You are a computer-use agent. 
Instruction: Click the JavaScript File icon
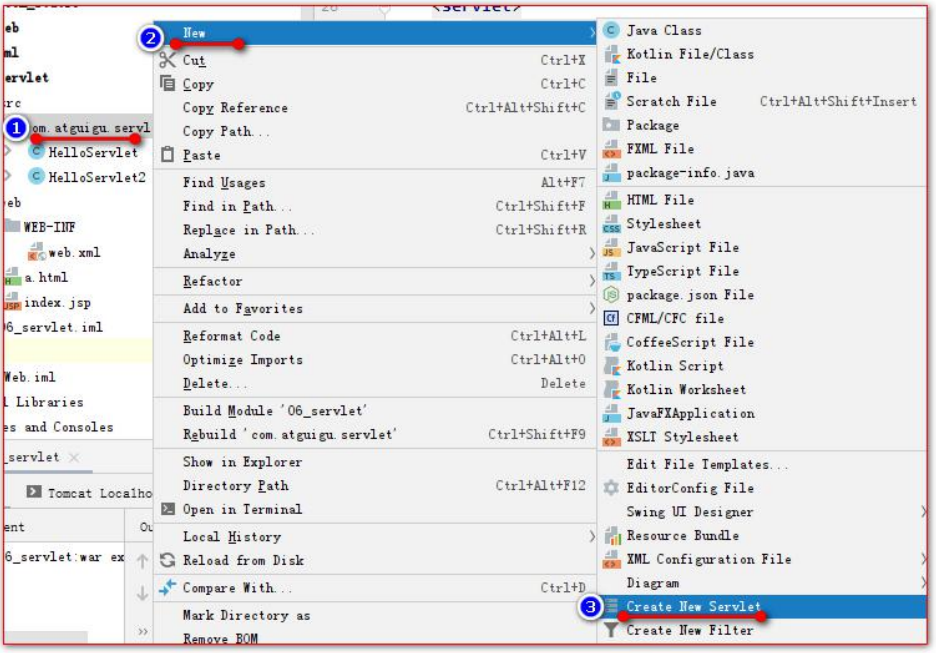coord(611,247)
